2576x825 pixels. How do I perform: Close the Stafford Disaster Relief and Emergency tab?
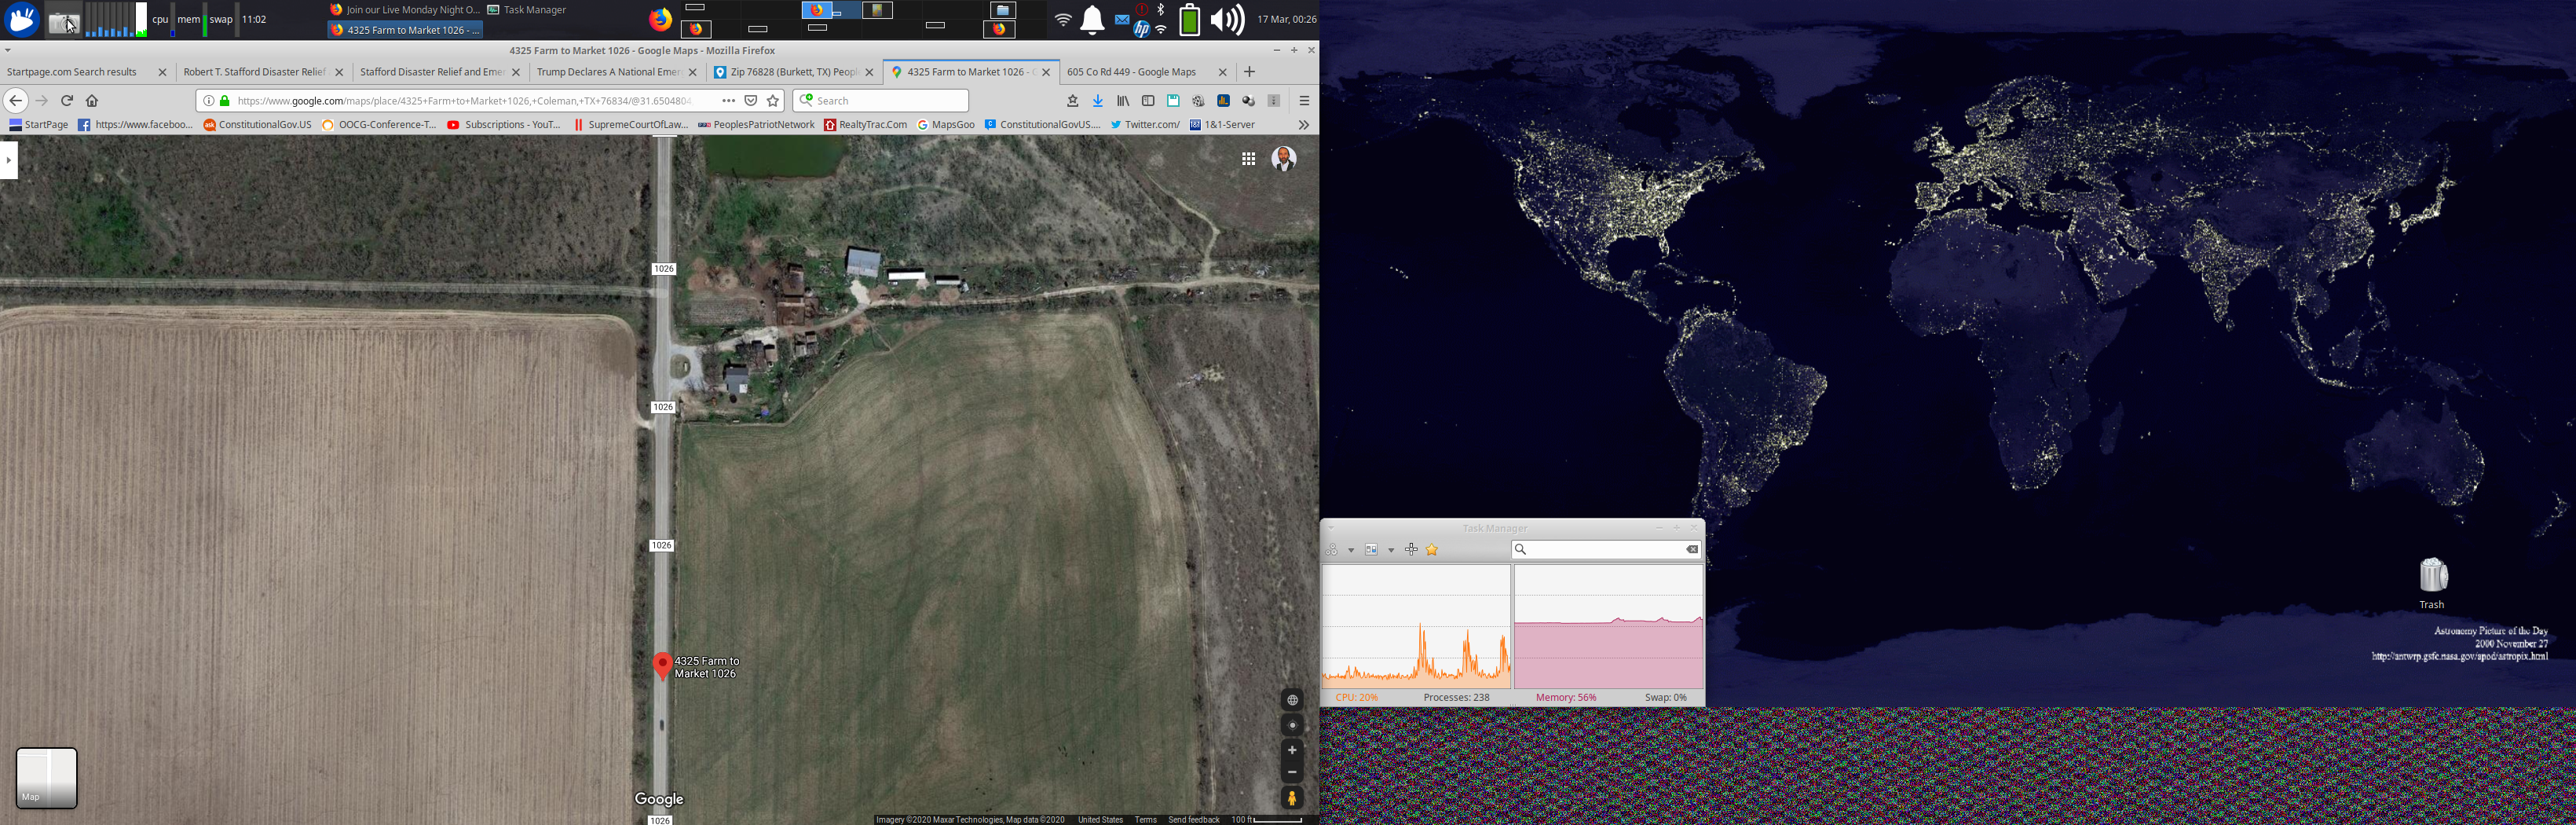coord(516,72)
